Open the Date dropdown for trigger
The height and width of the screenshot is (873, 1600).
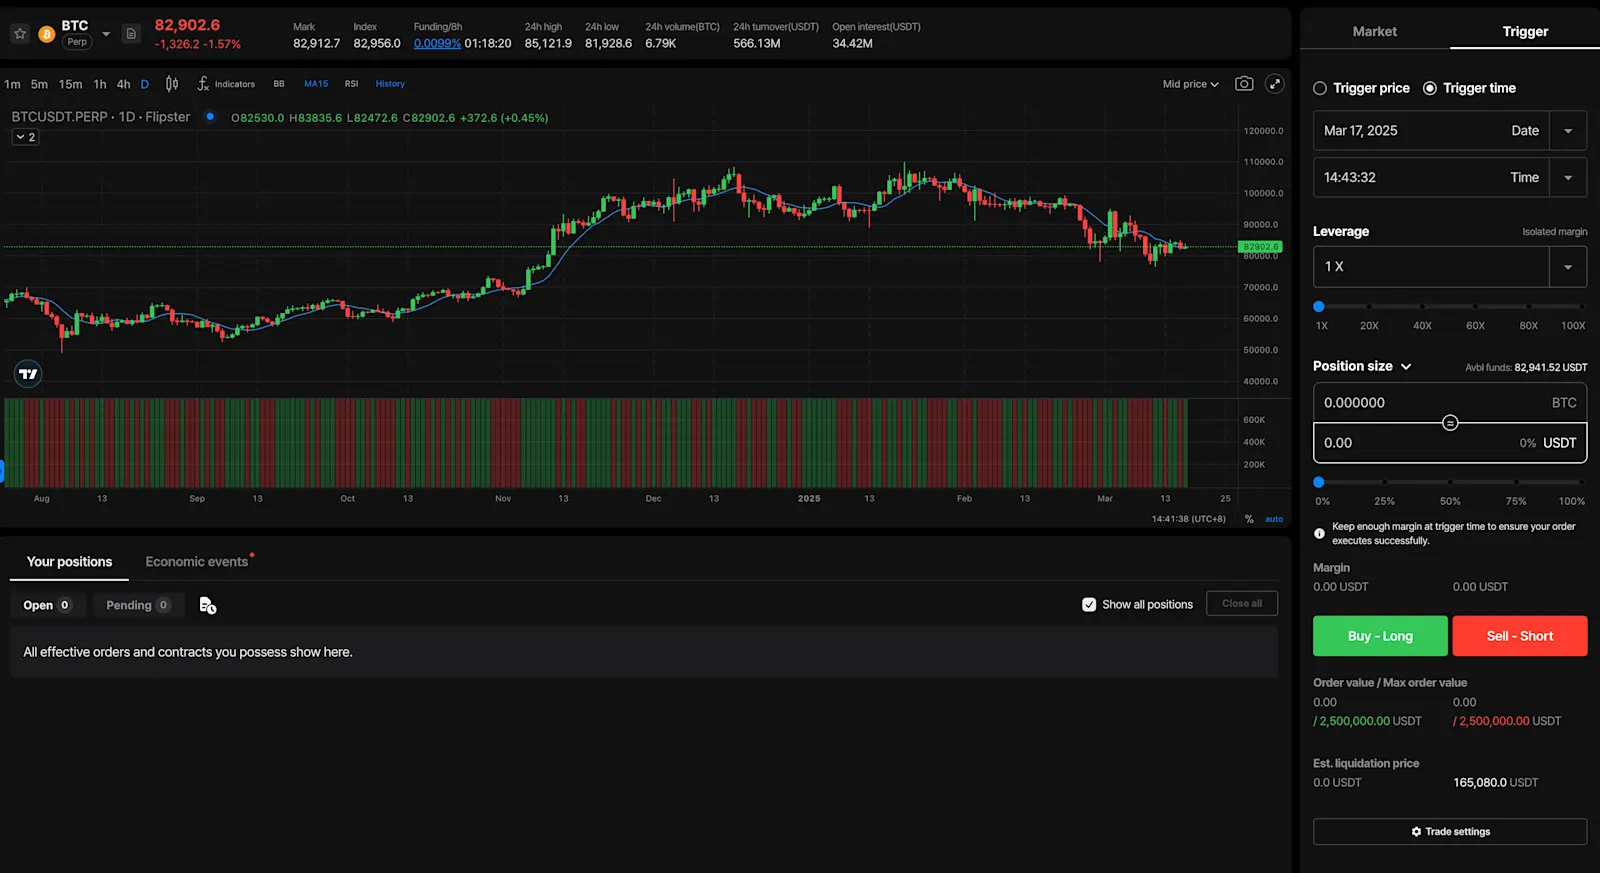click(1568, 131)
